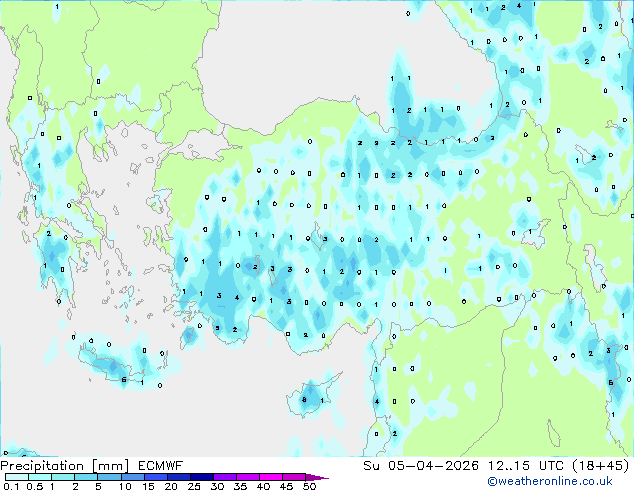
Task: Click the 'Precipitation' title word
Action: [x=42, y=466]
